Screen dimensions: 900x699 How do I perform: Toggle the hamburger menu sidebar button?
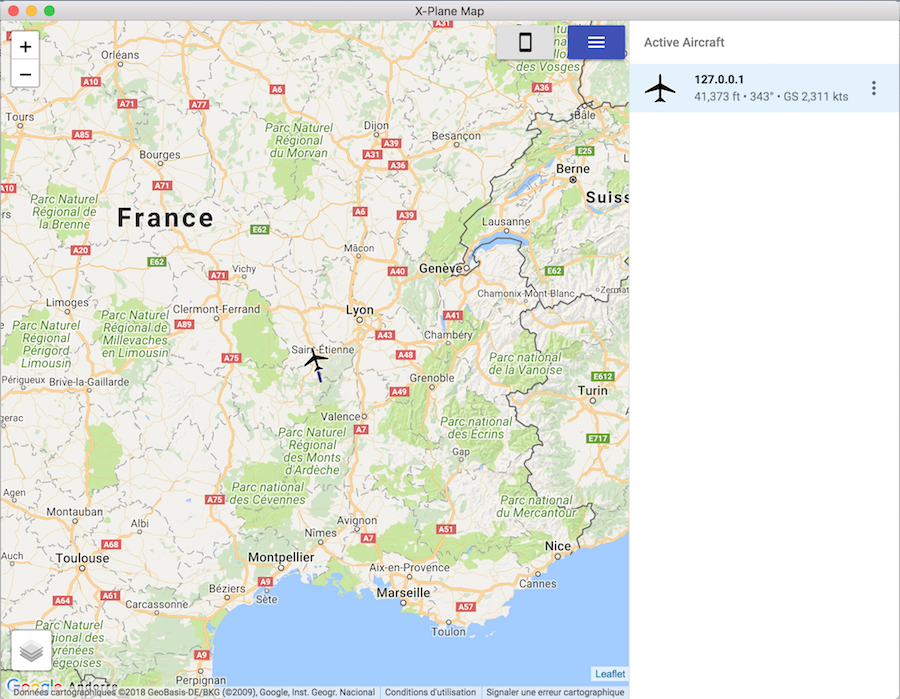(596, 42)
